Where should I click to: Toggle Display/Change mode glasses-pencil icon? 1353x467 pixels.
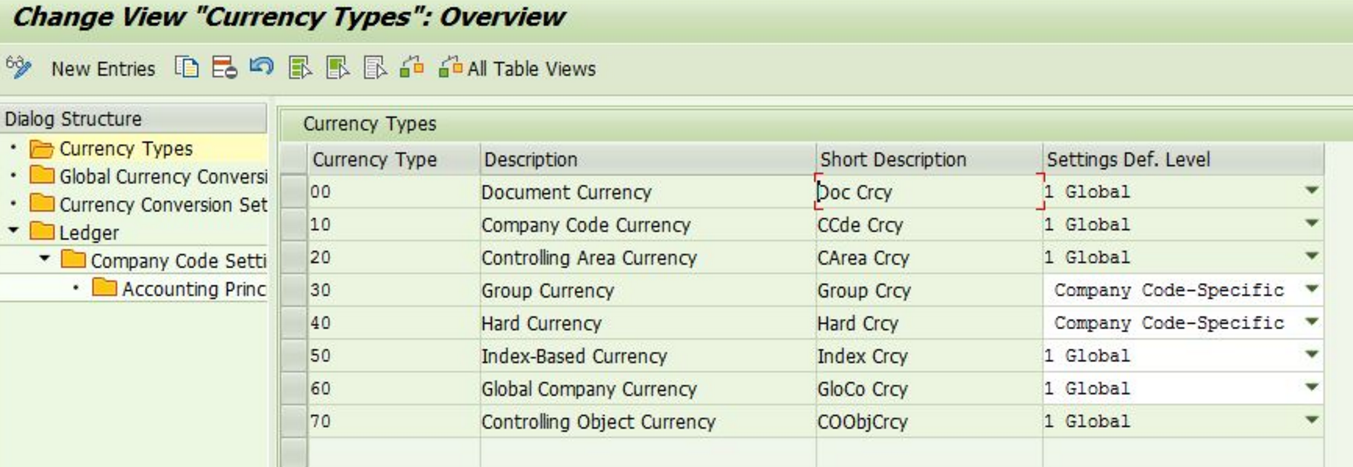tap(18, 67)
